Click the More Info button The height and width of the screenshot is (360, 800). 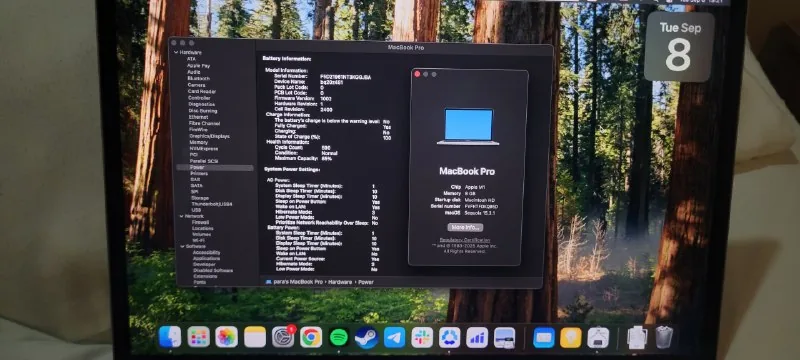[x=465, y=227]
